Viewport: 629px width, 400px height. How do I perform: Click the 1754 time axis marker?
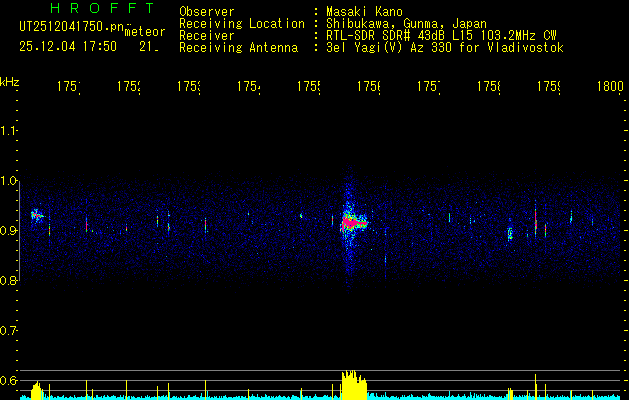pos(248,86)
